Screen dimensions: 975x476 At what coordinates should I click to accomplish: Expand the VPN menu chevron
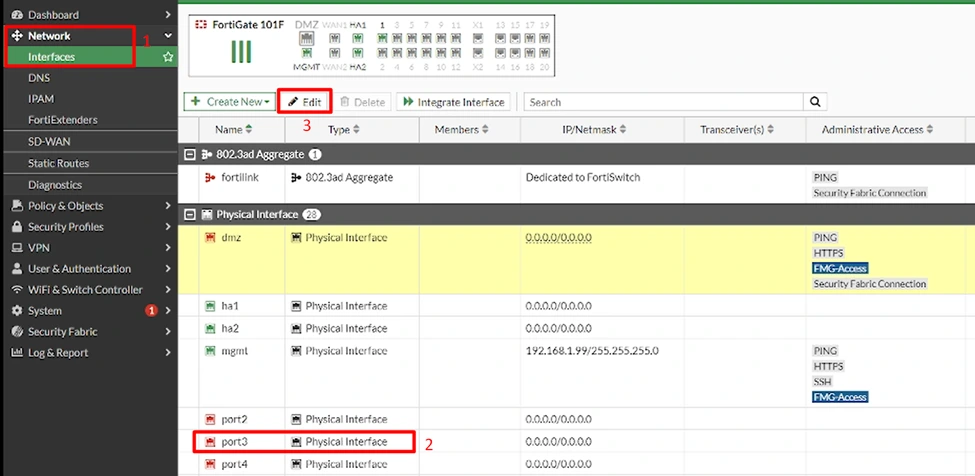(x=168, y=248)
